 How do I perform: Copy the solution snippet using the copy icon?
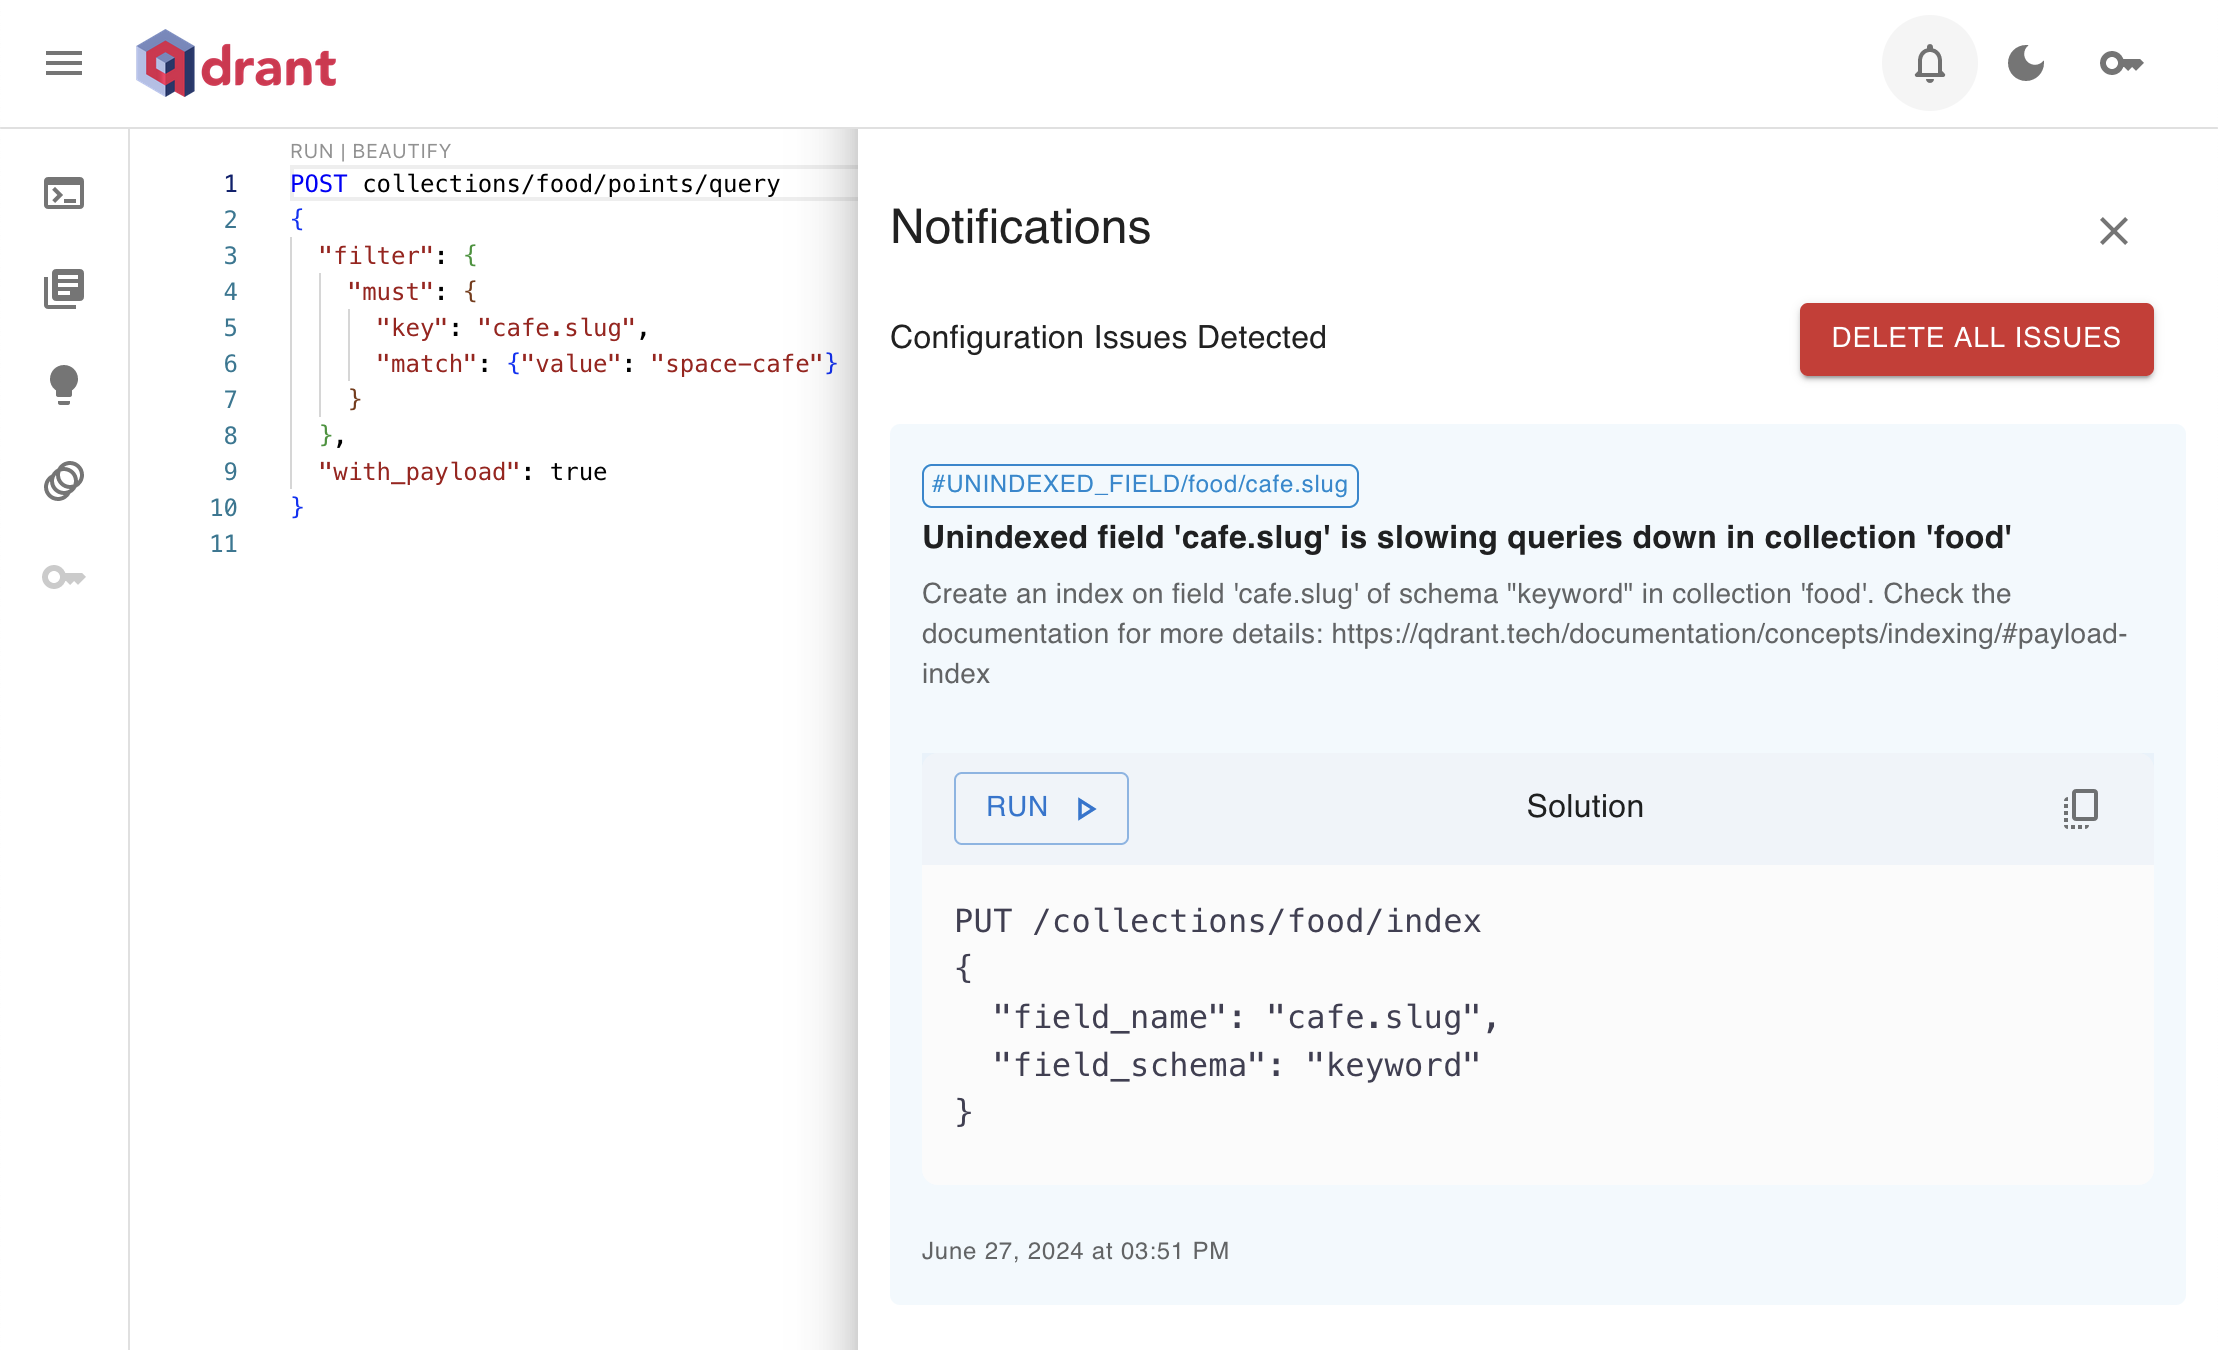point(2079,808)
